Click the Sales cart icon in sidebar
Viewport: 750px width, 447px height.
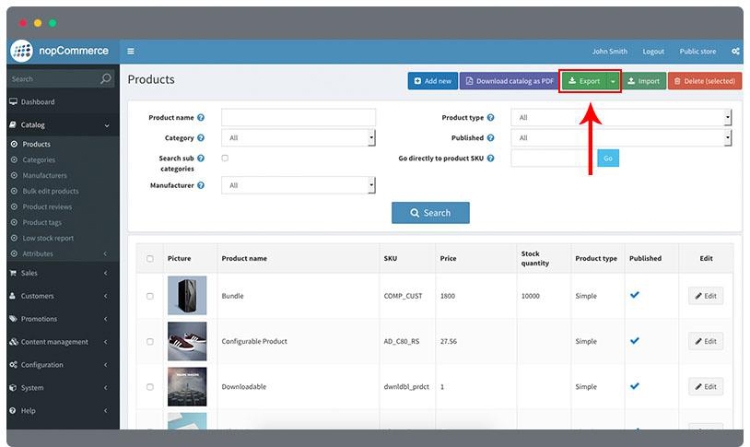coord(13,273)
